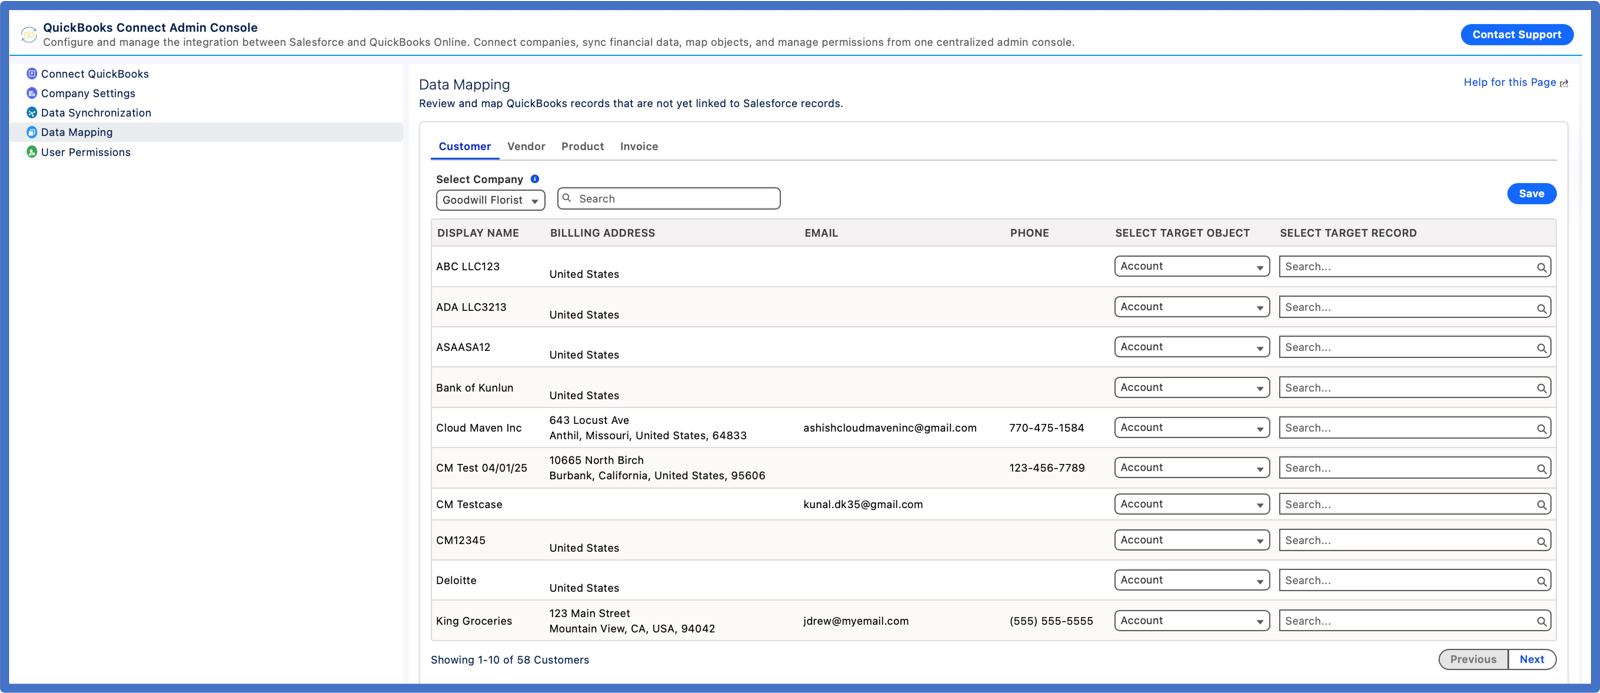Screen dimensions: 1600x693
Task: Click the external link icon beside Help for this Page
Action: [1564, 83]
